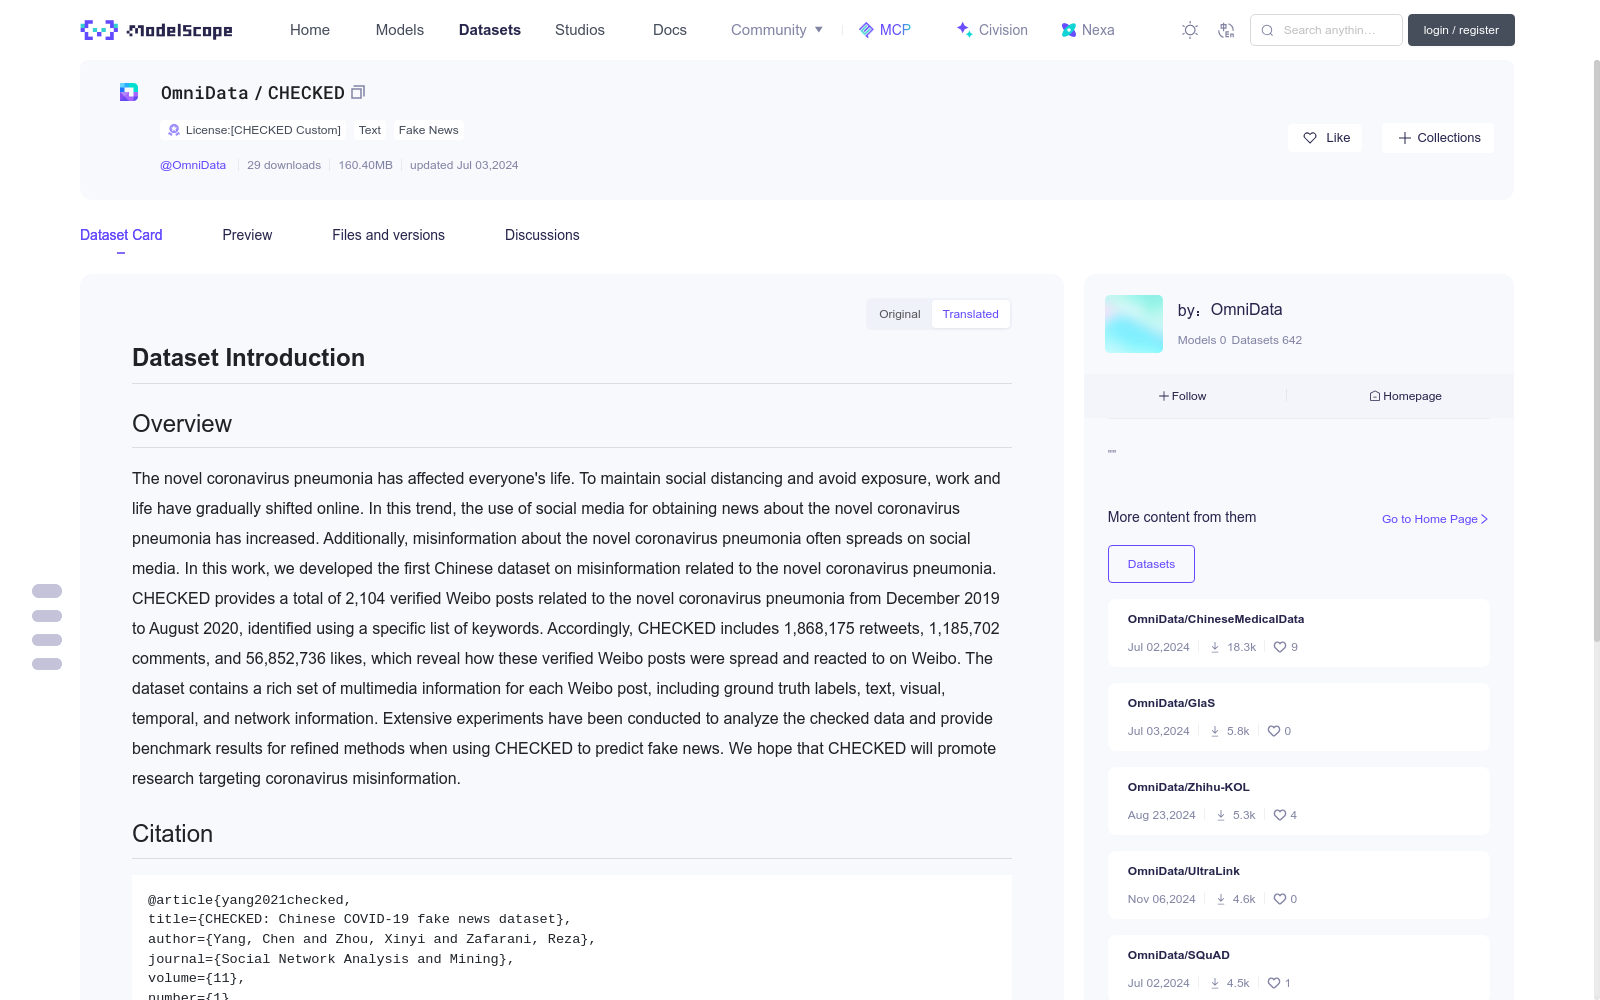Click the 29 downloads text
The height and width of the screenshot is (1000, 1600).
[284, 165]
